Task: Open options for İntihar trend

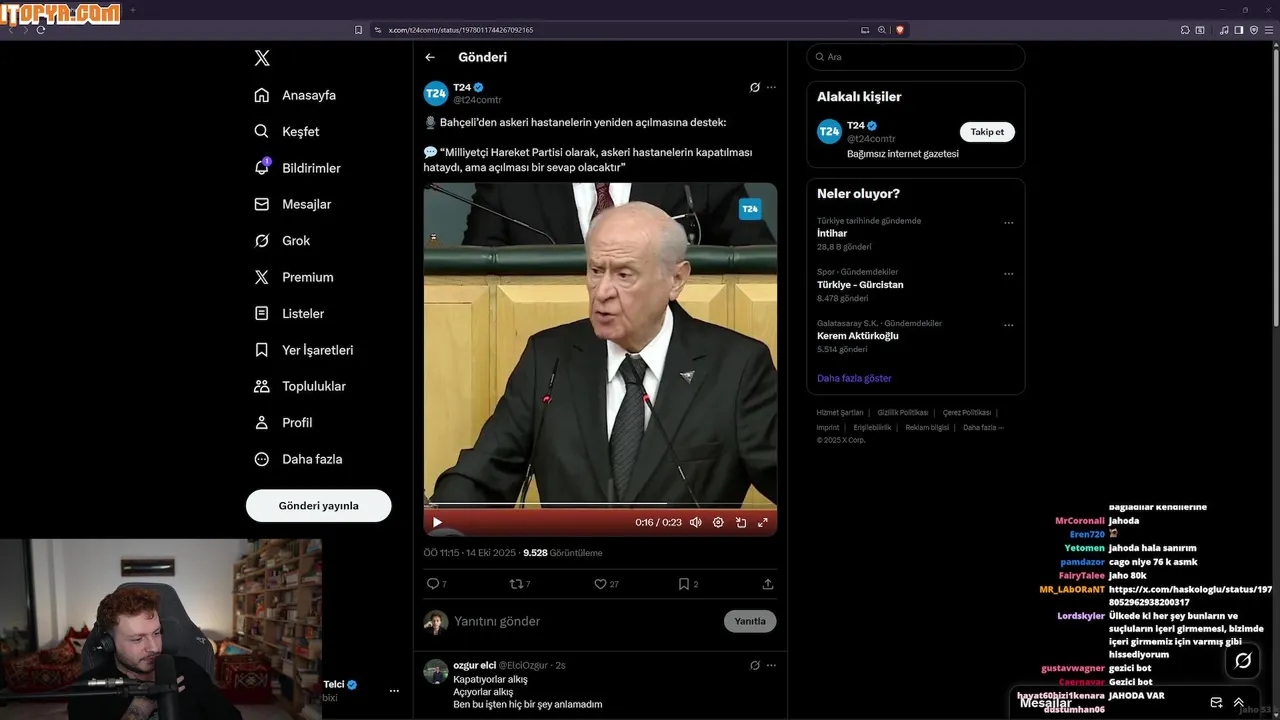Action: pyautogui.click(x=1008, y=223)
